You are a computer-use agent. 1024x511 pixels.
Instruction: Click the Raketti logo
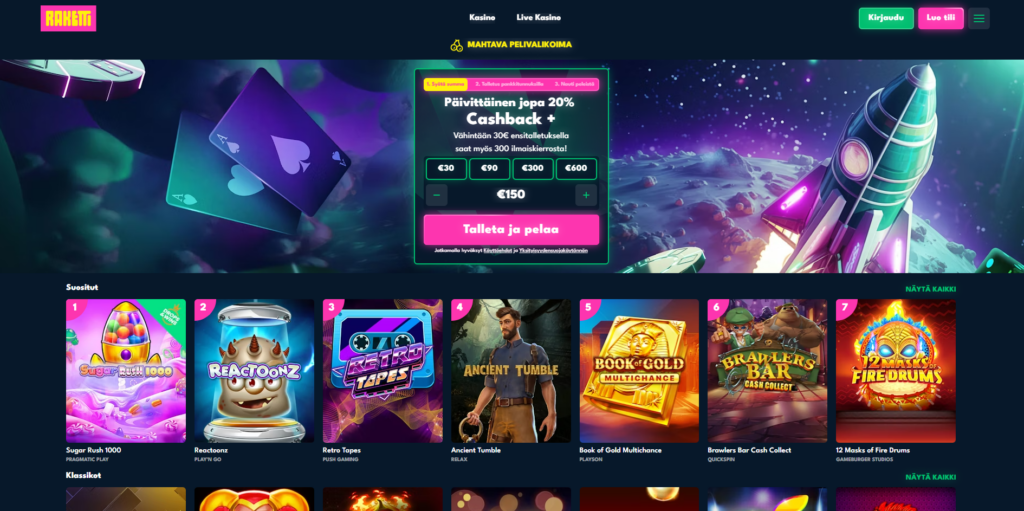[68, 18]
